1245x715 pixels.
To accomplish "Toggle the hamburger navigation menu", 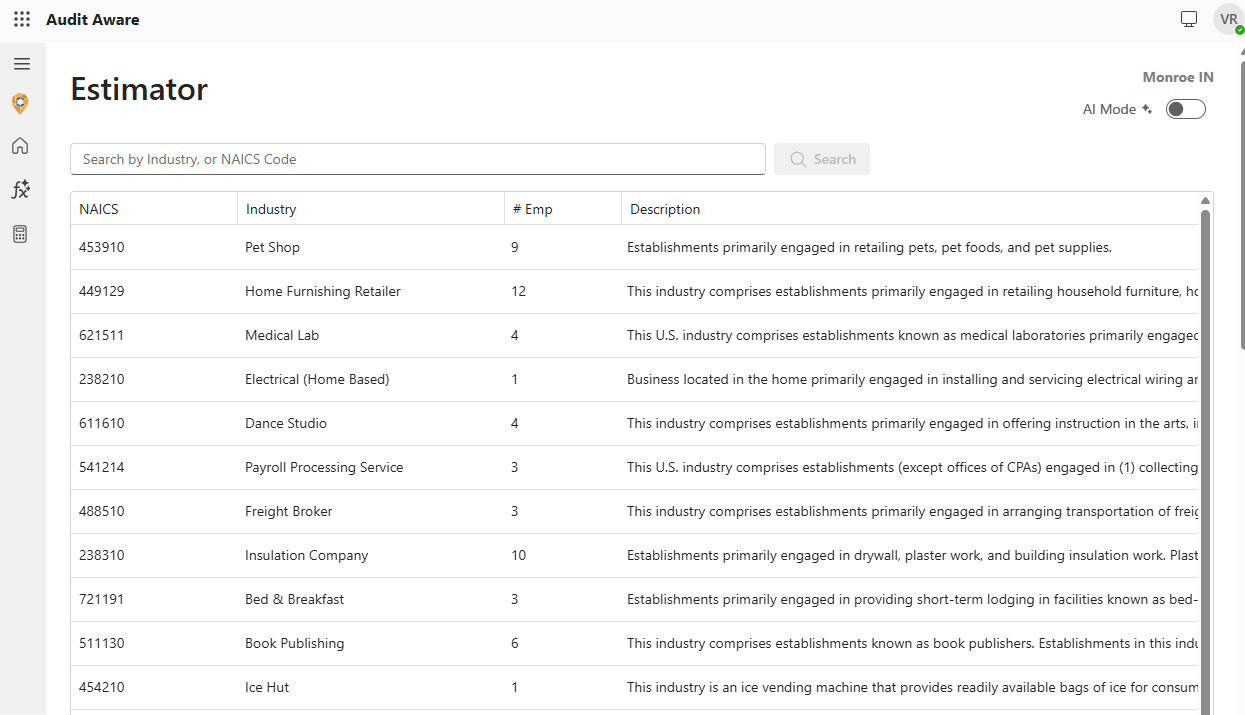I will click(x=22, y=64).
